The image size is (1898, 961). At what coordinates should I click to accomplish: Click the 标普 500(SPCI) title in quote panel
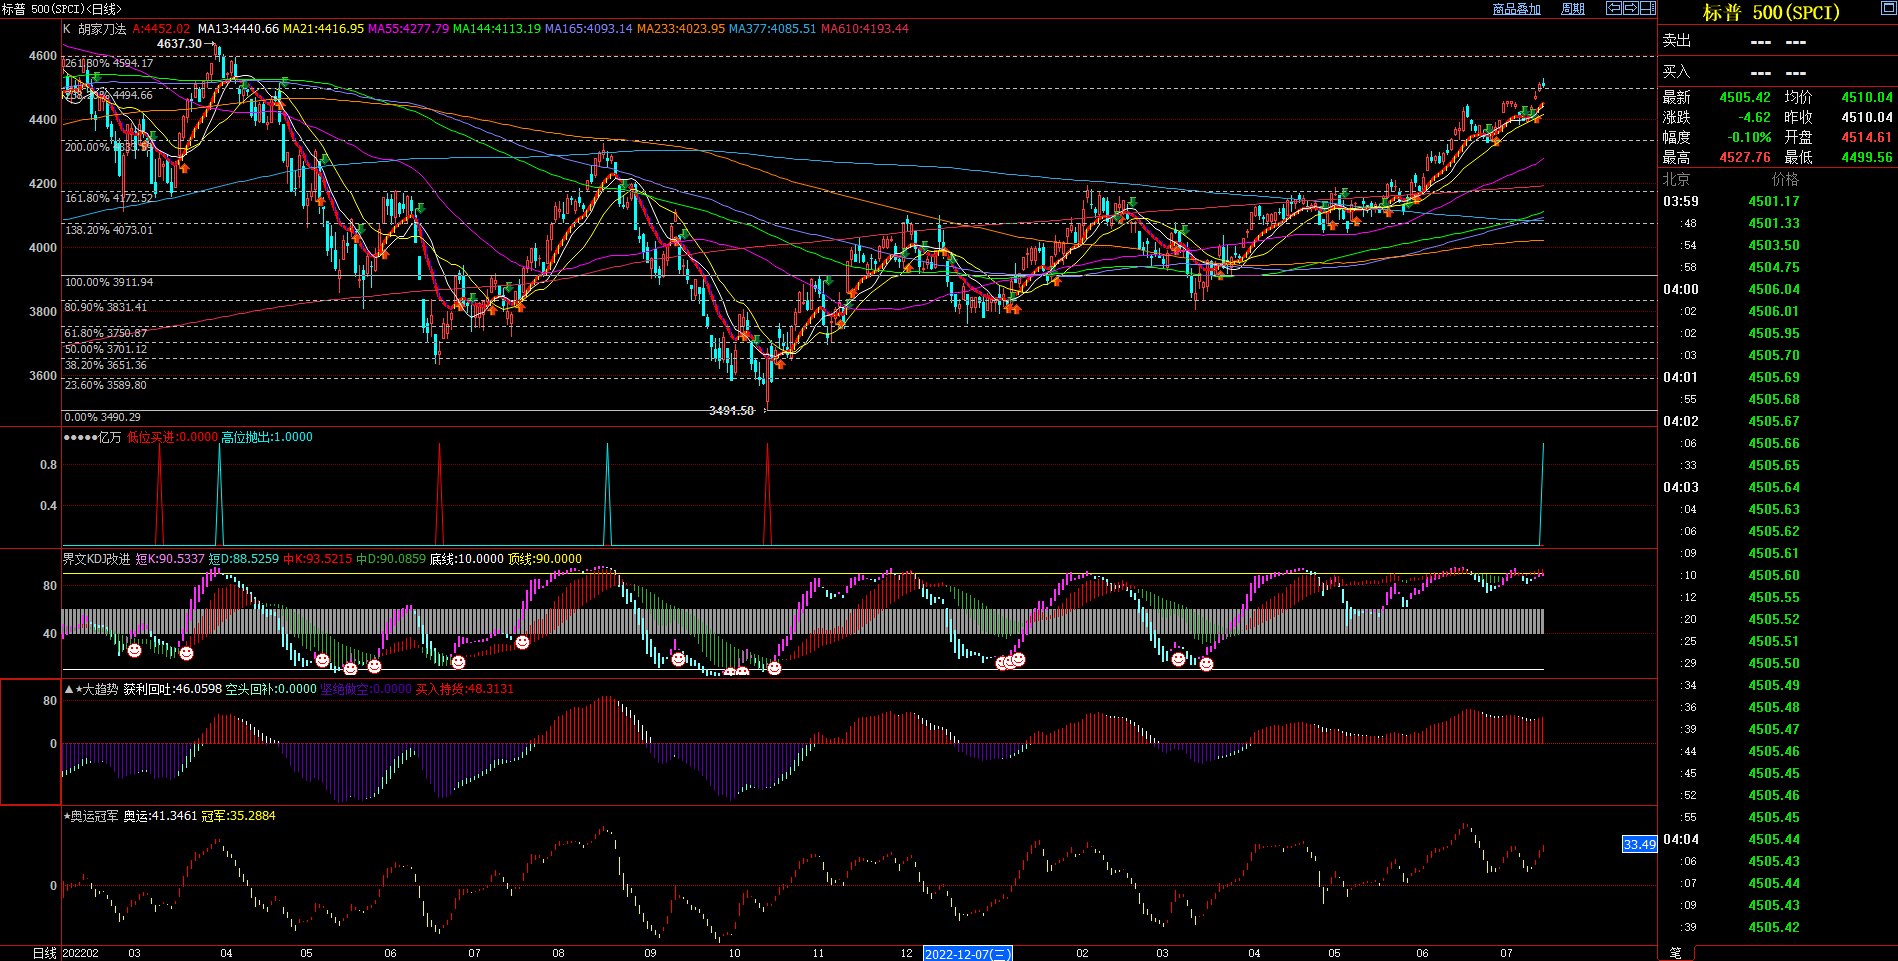(x=1771, y=12)
